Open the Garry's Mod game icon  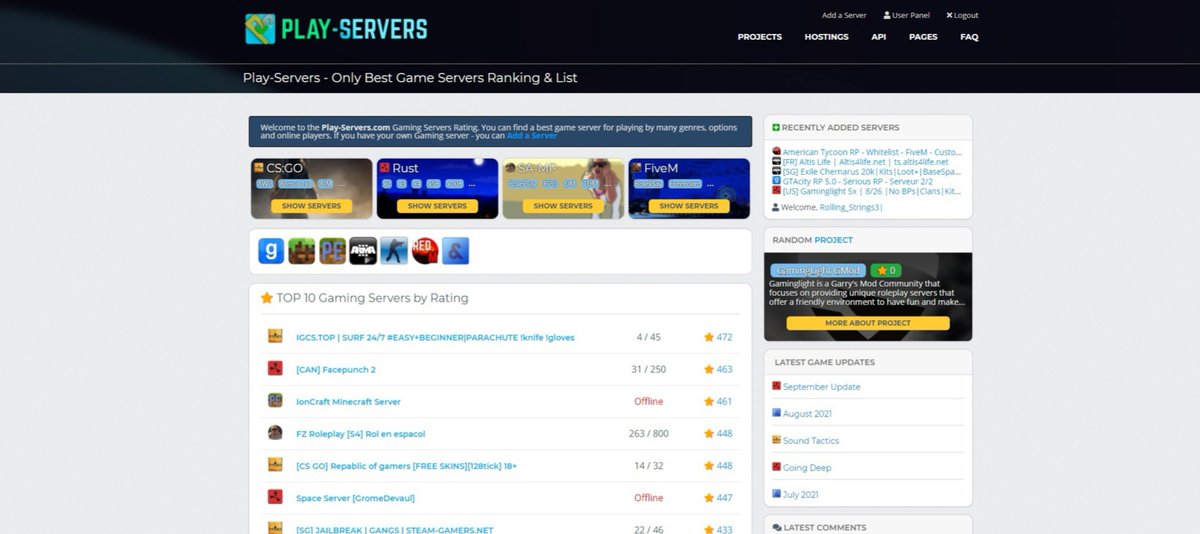pos(271,251)
